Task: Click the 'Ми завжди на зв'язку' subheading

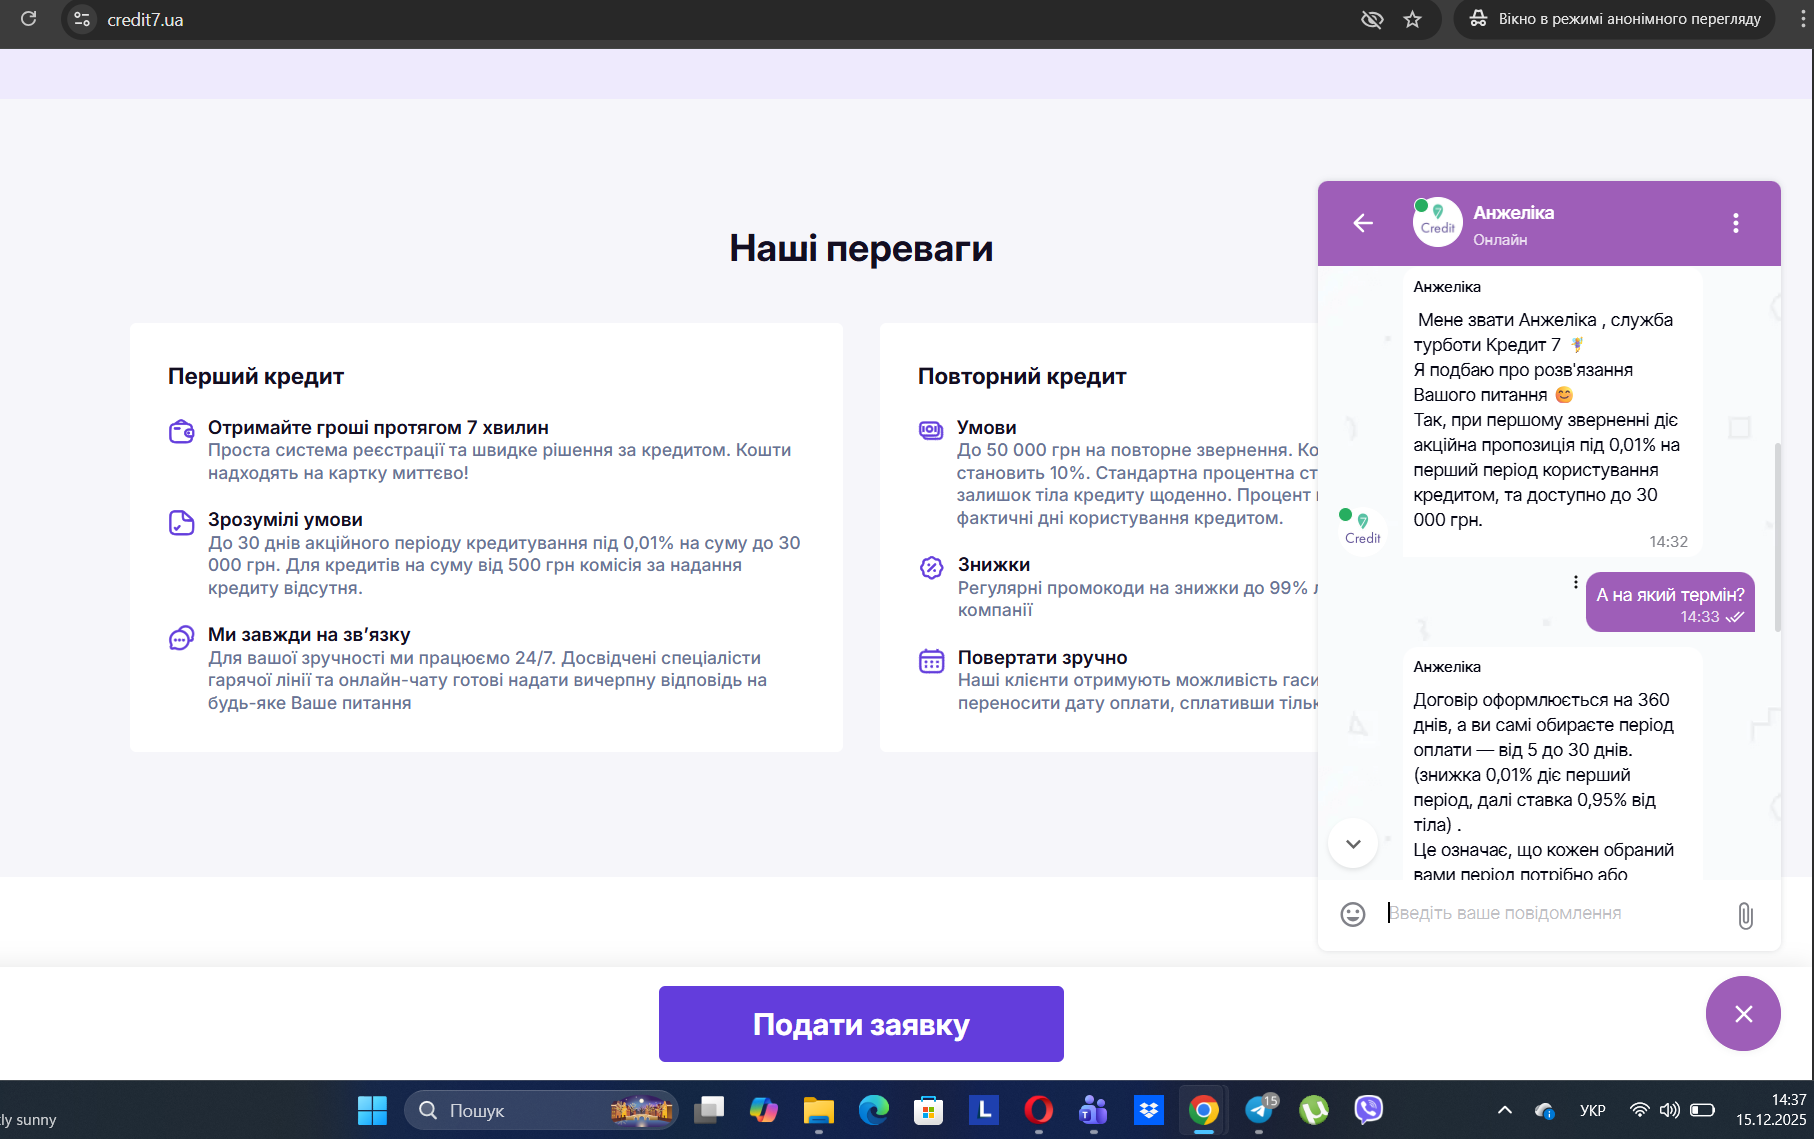Action: coord(309,634)
